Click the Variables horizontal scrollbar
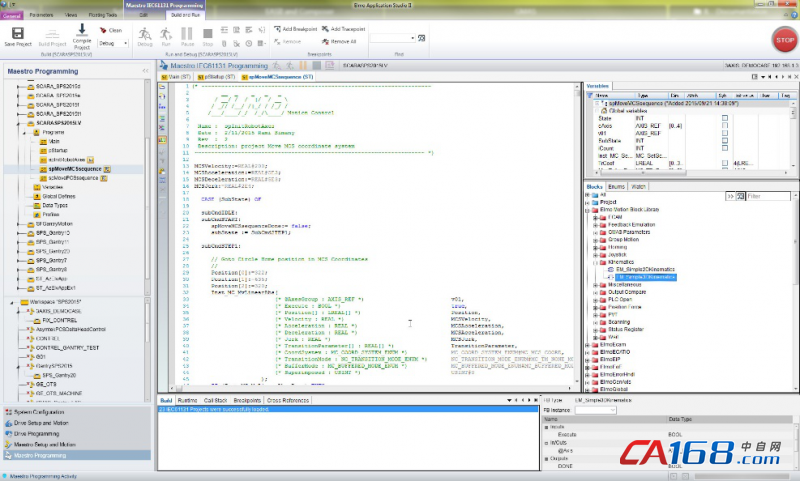This screenshot has height=481, width=800. 691,172
